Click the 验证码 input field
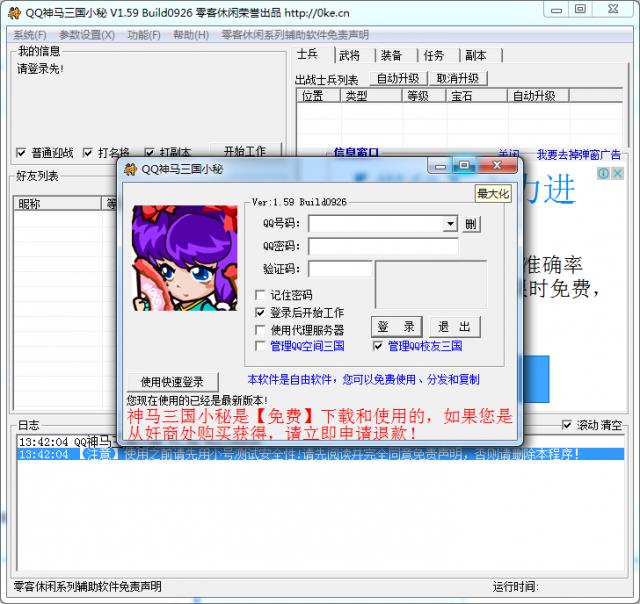The width and height of the screenshot is (640, 604). tap(340, 269)
